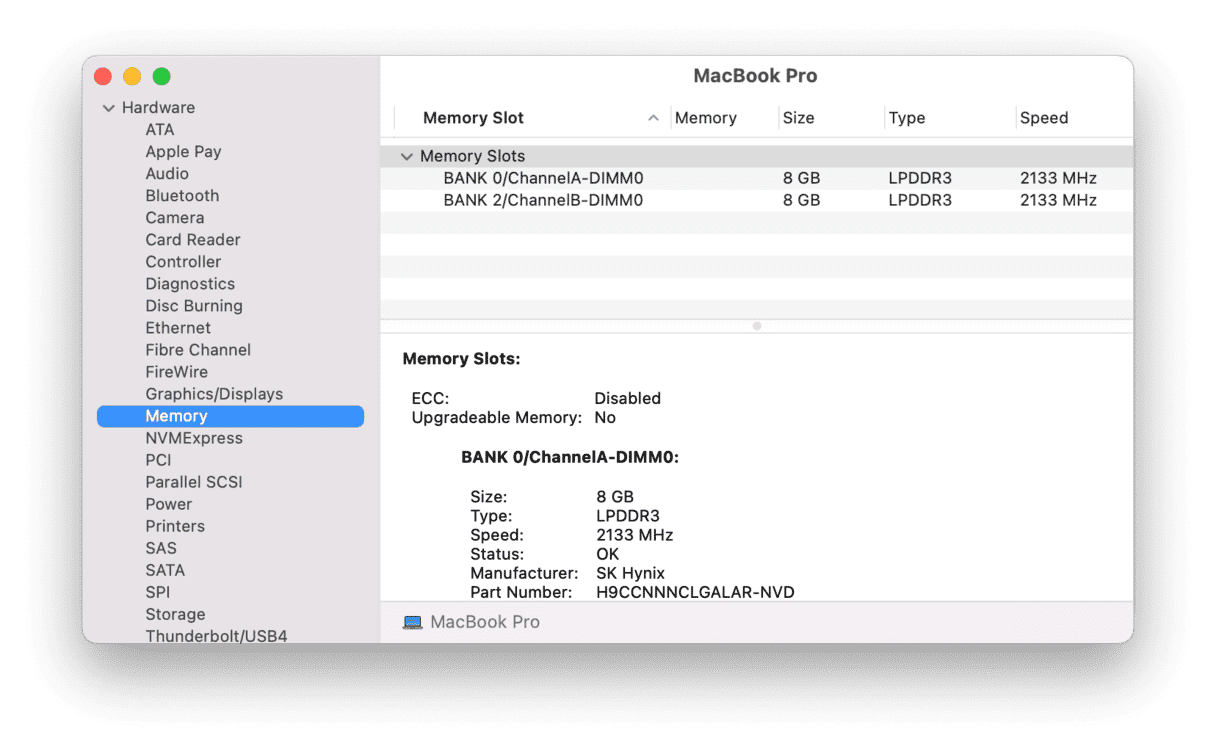Screen dimensions: 1216x752
Task: Collapse the Memory Slots disclosure triangle
Action: point(407,157)
